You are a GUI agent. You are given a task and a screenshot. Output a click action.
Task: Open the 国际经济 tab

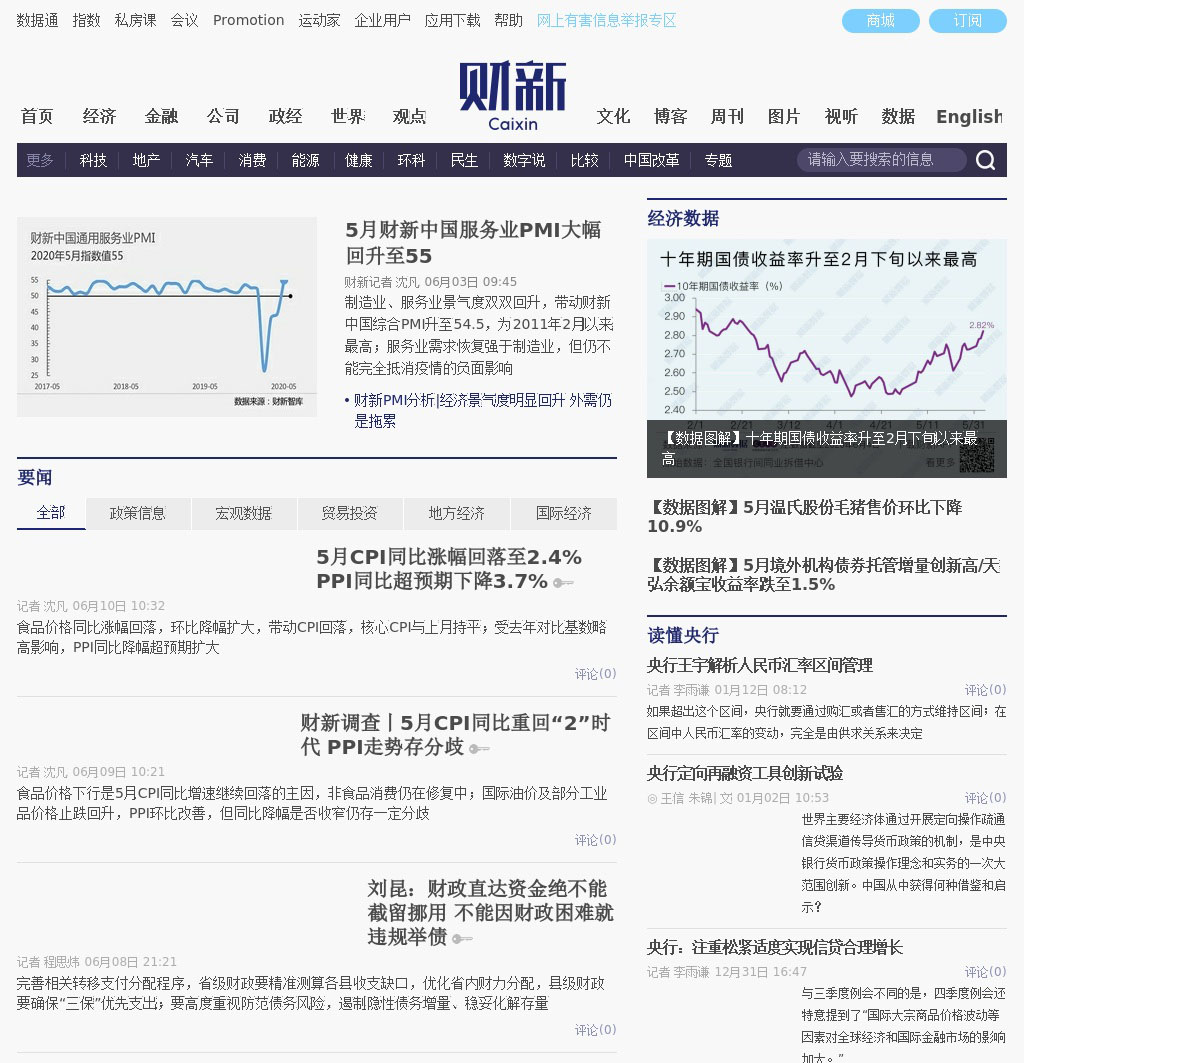tap(563, 513)
